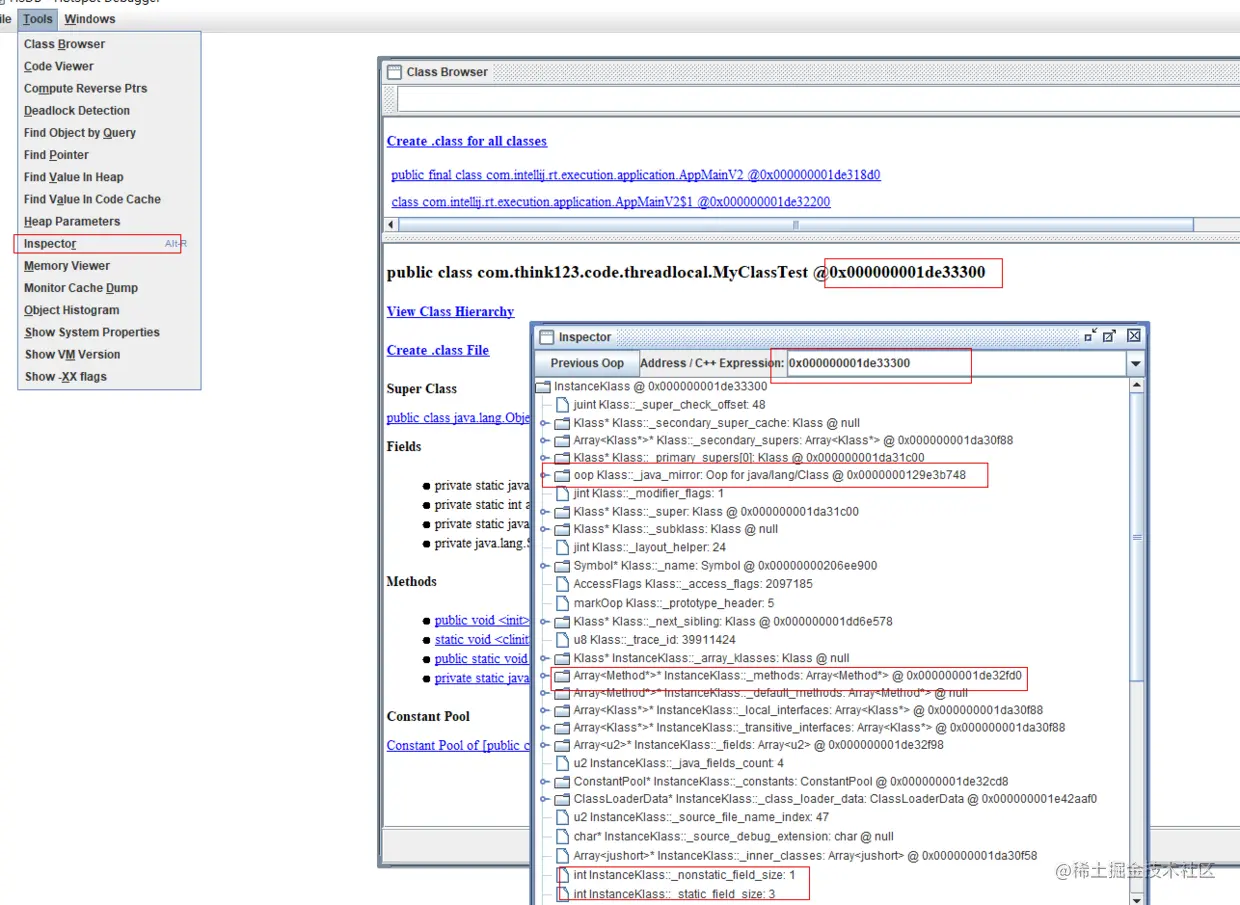Click the Previous Oop button

pyautogui.click(x=587, y=364)
